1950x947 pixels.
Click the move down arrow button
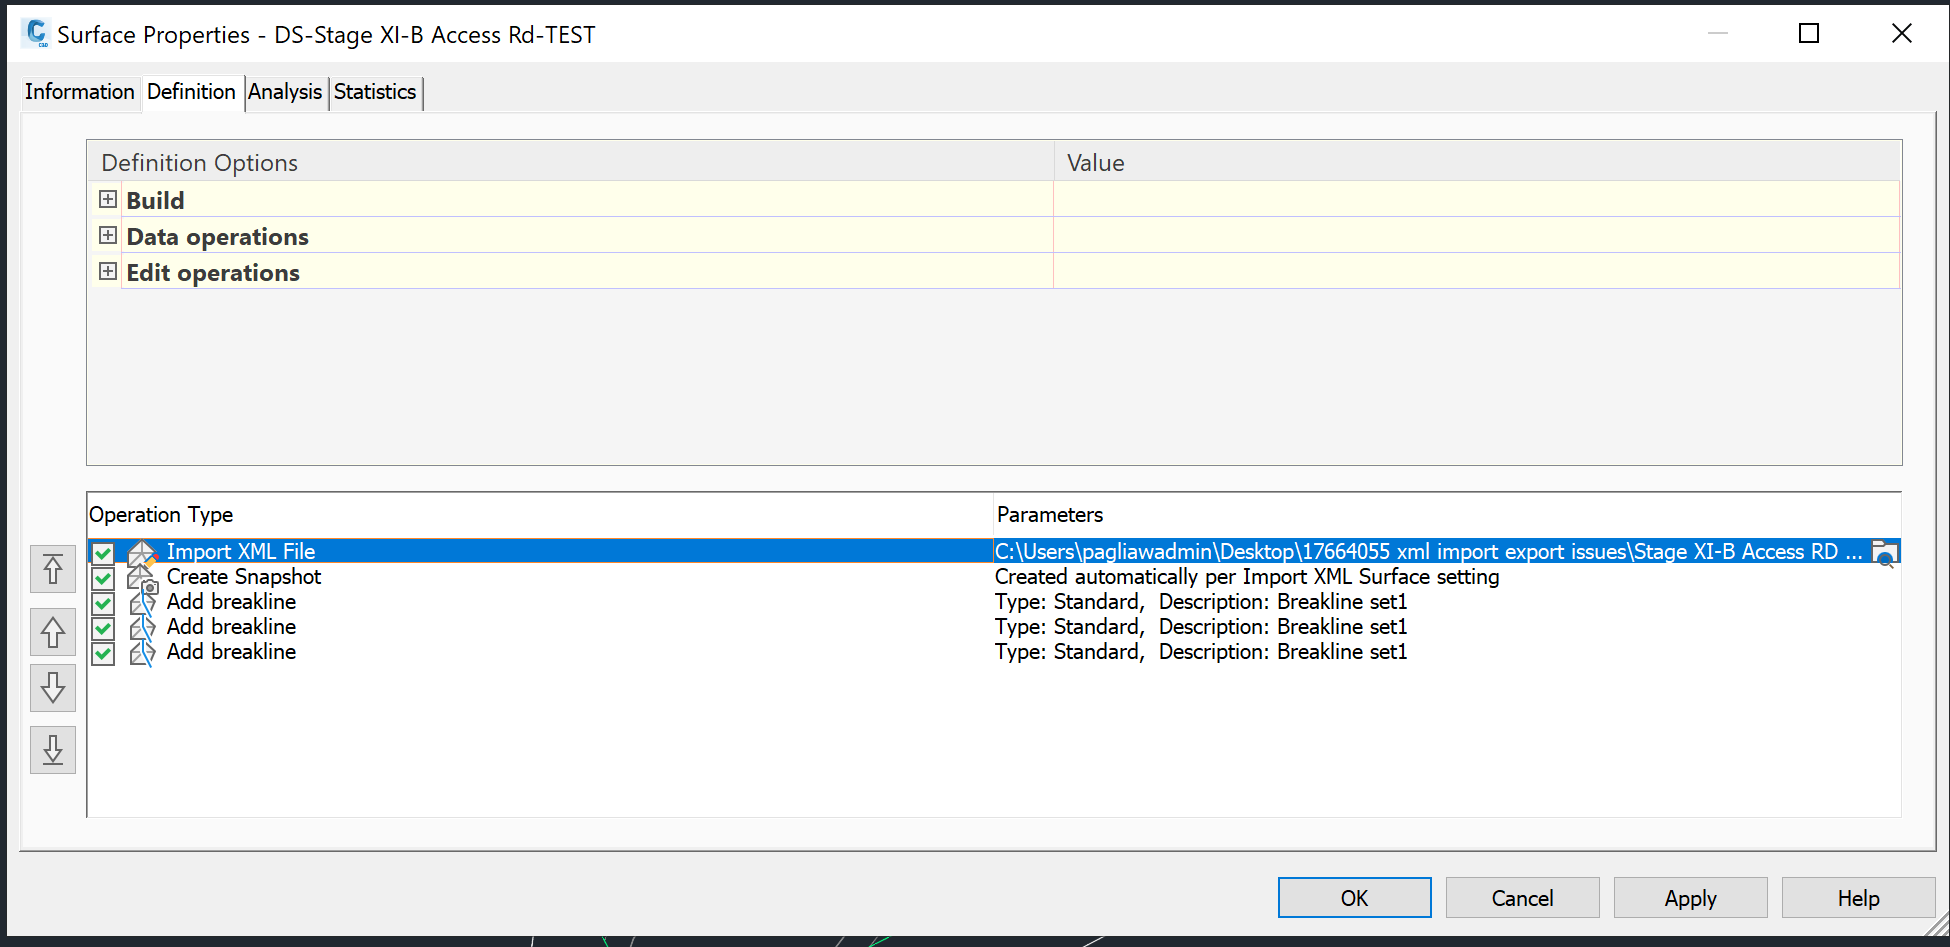pyautogui.click(x=53, y=689)
